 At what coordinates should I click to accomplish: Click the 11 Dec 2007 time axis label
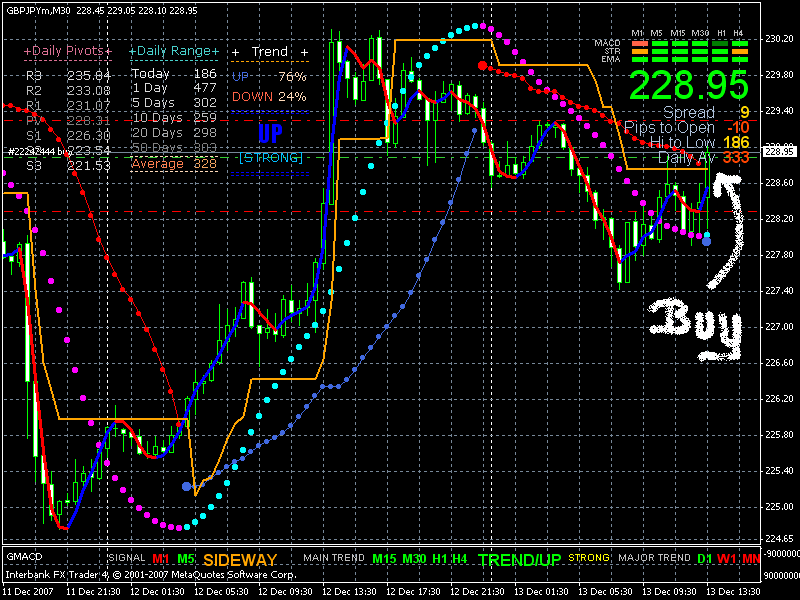28,592
